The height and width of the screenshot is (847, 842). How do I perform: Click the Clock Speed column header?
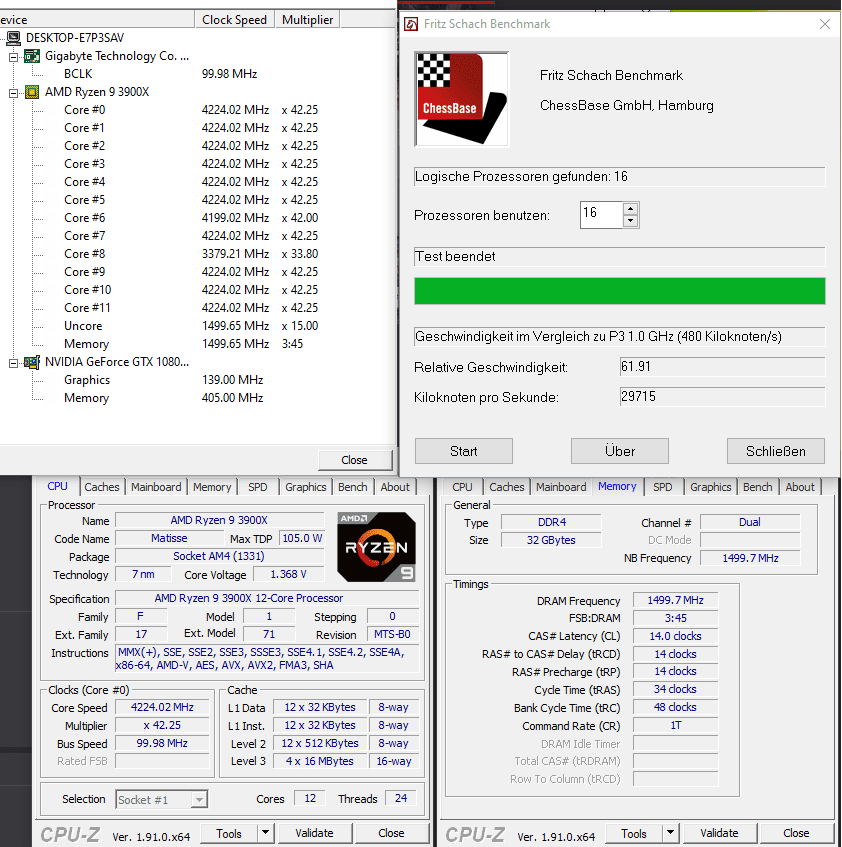point(234,19)
